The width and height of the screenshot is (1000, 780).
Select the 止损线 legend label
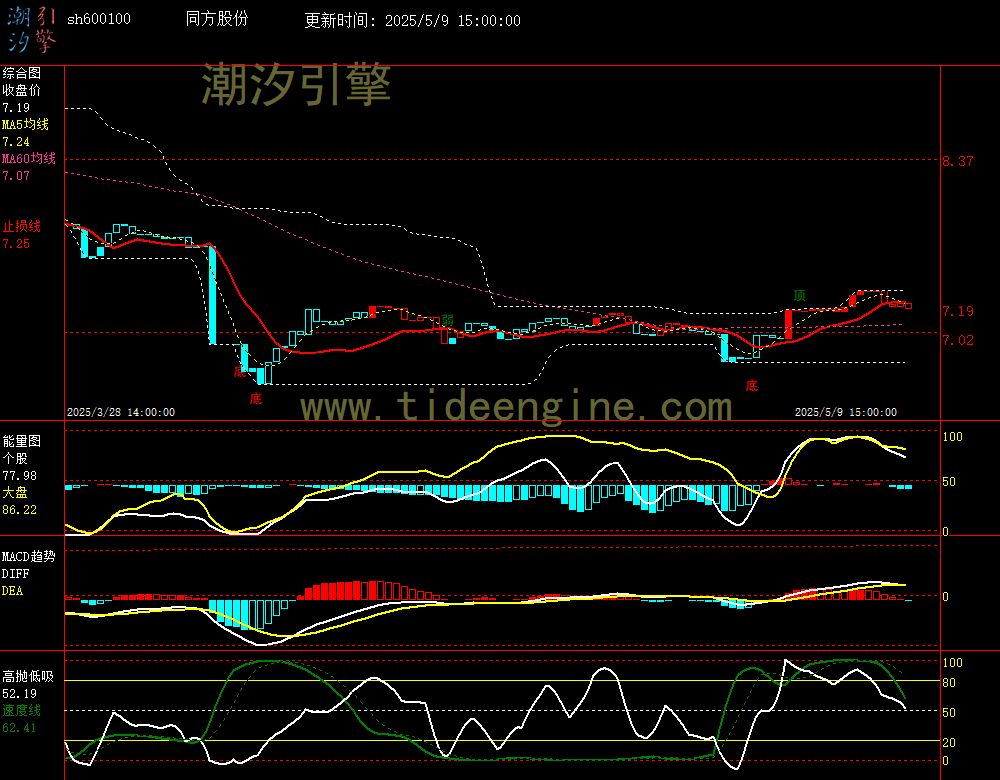[x=22, y=226]
